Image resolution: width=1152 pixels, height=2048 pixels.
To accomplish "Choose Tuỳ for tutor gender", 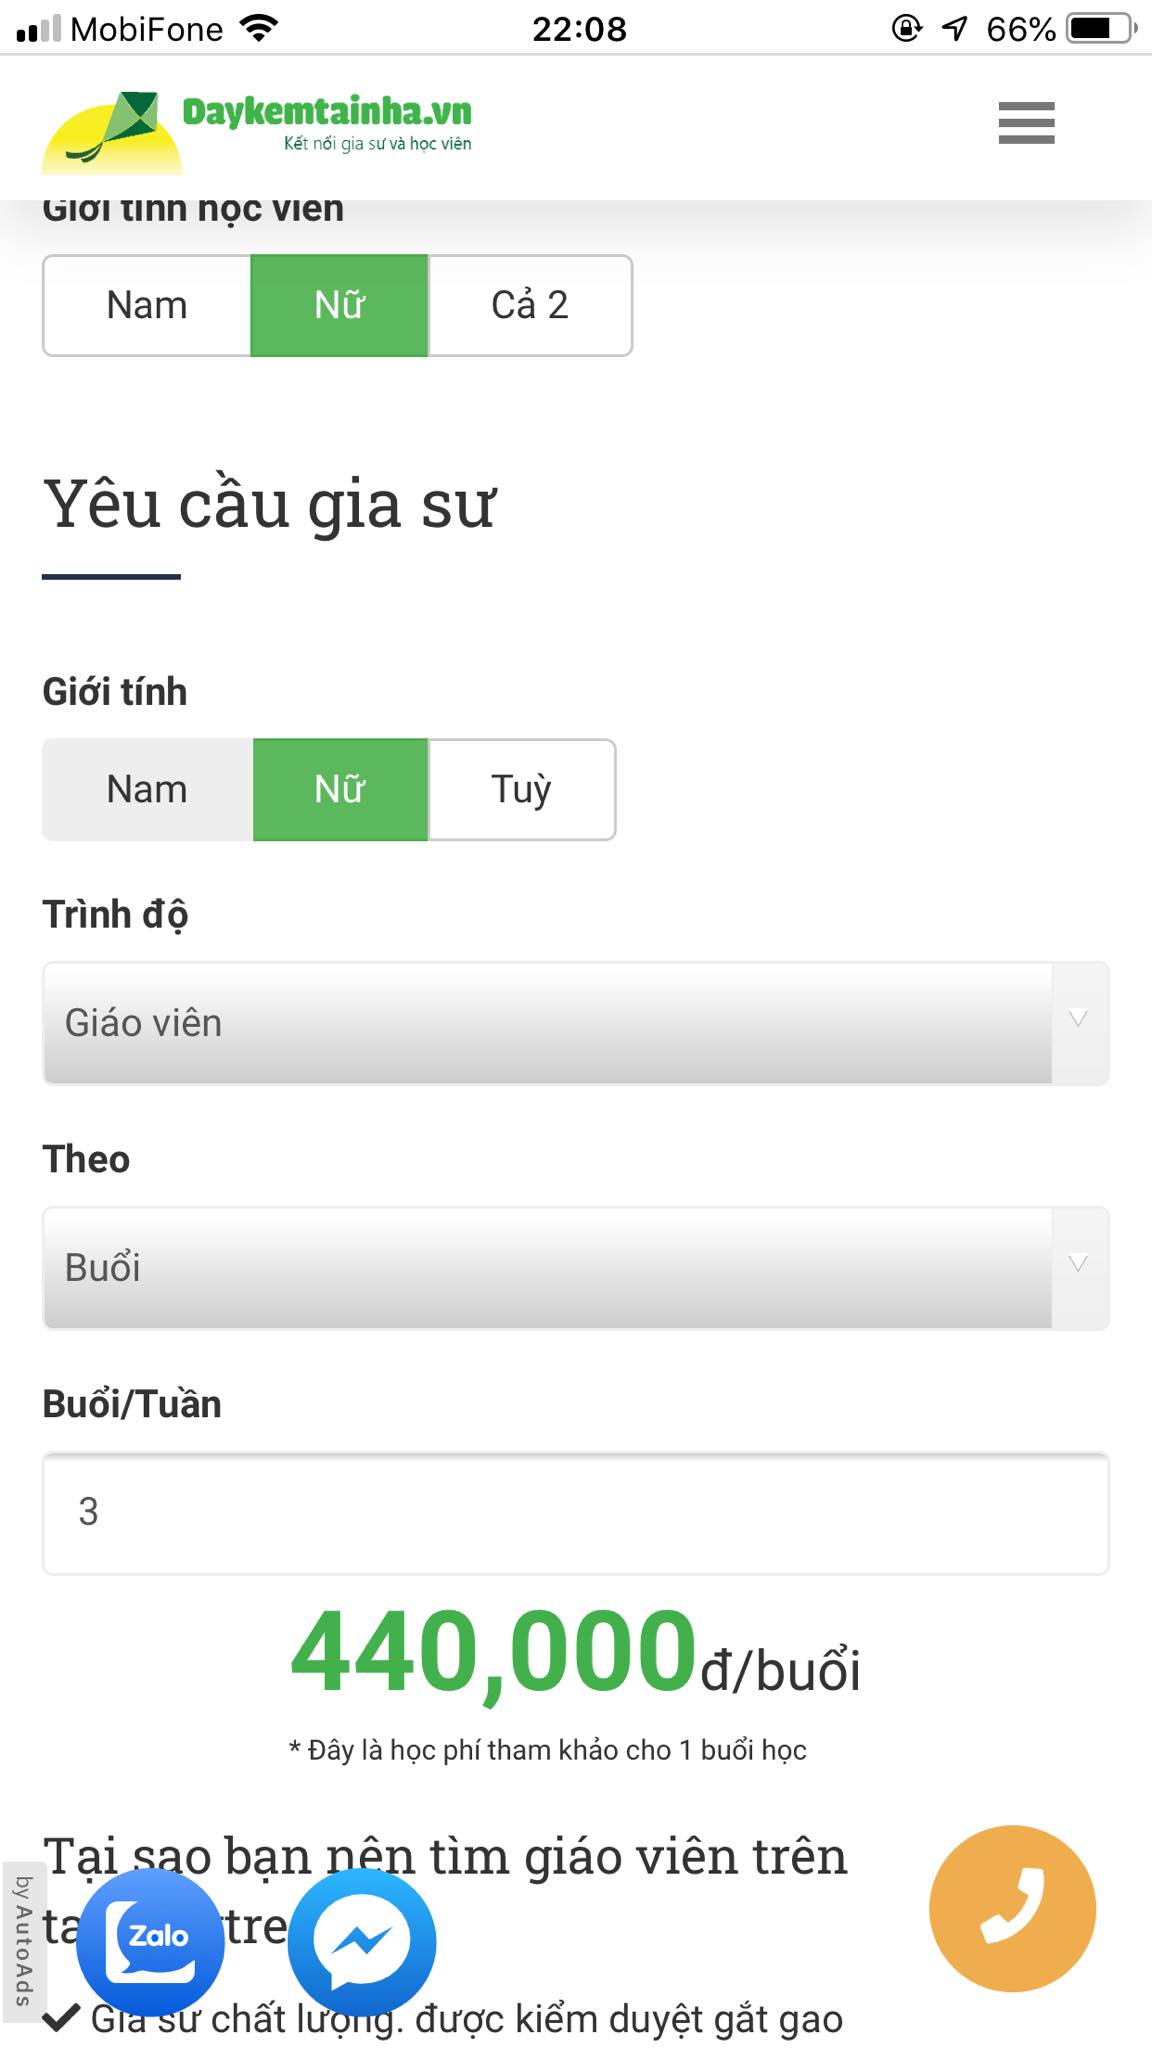I will [x=521, y=789].
